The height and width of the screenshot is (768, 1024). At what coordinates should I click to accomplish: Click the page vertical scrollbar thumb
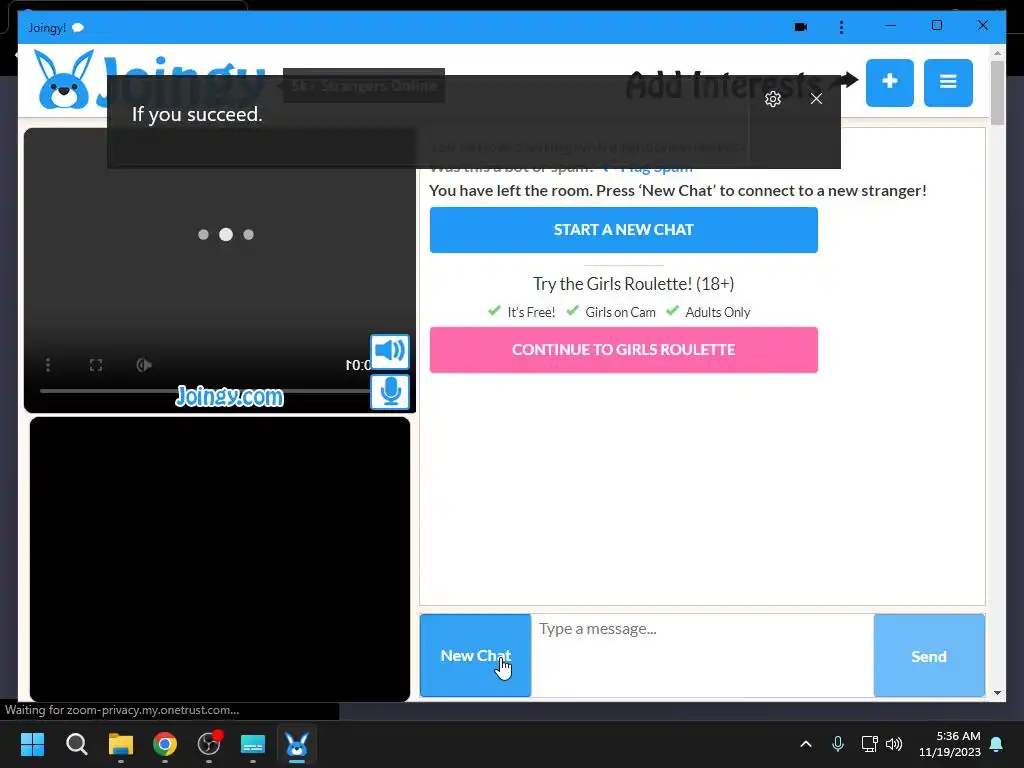[x=997, y=93]
